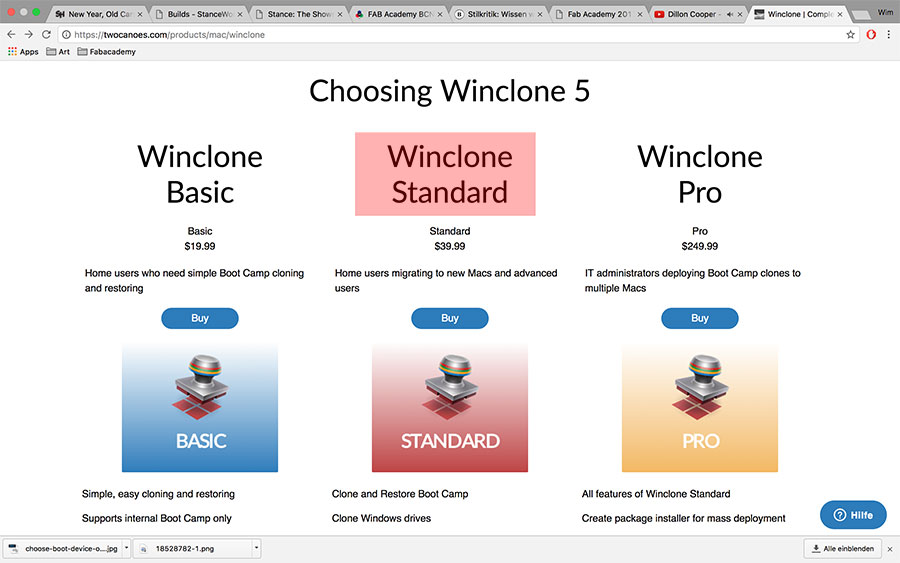Click 'Clone and Restore Boot Camp' text
The width and height of the screenshot is (900, 563).
(x=400, y=494)
